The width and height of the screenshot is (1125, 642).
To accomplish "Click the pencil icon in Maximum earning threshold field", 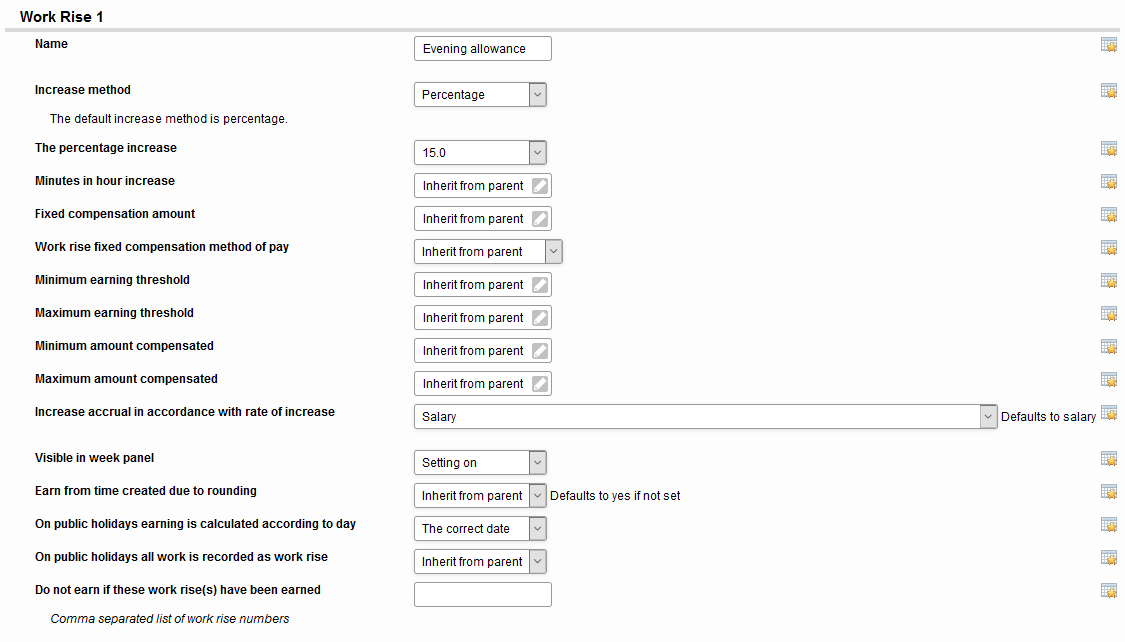I will pos(540,318).
